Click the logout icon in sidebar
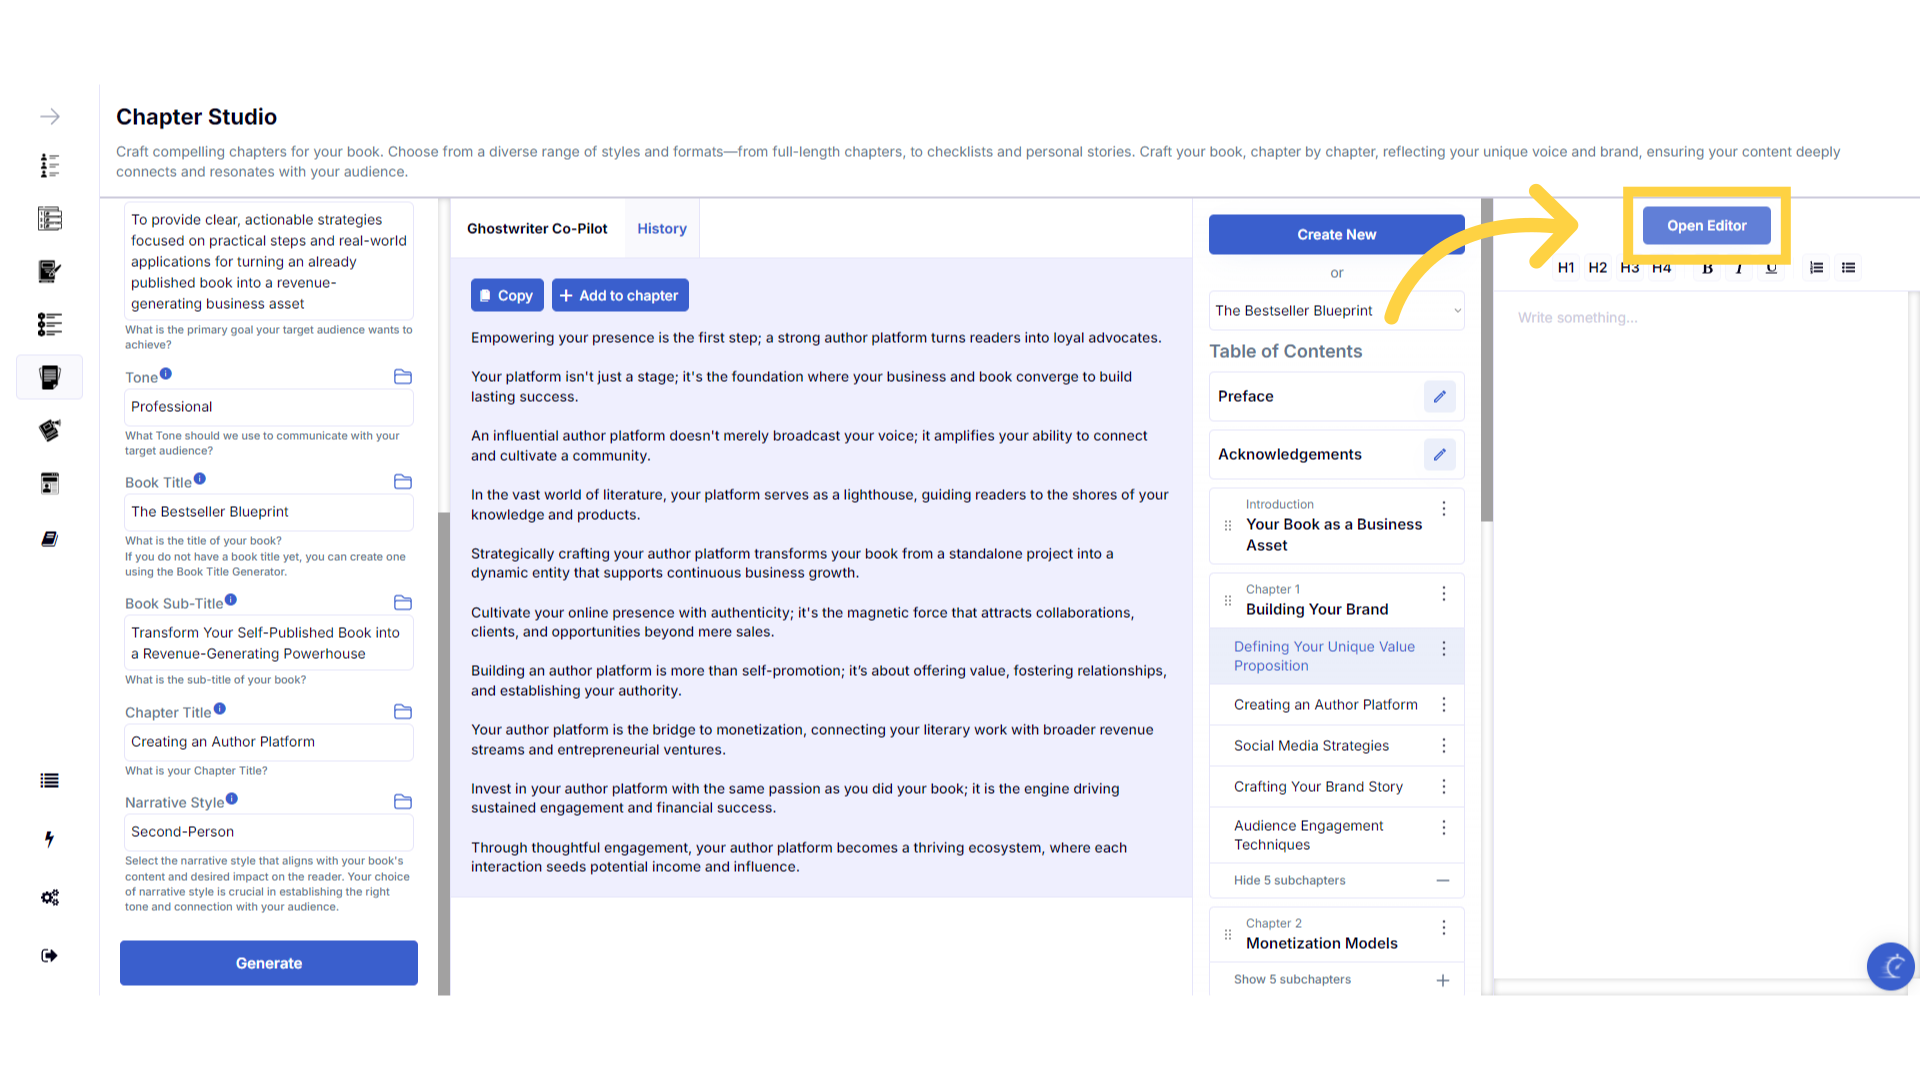The height and width of the screenshot is (1080, 1920). click(49, 955)
